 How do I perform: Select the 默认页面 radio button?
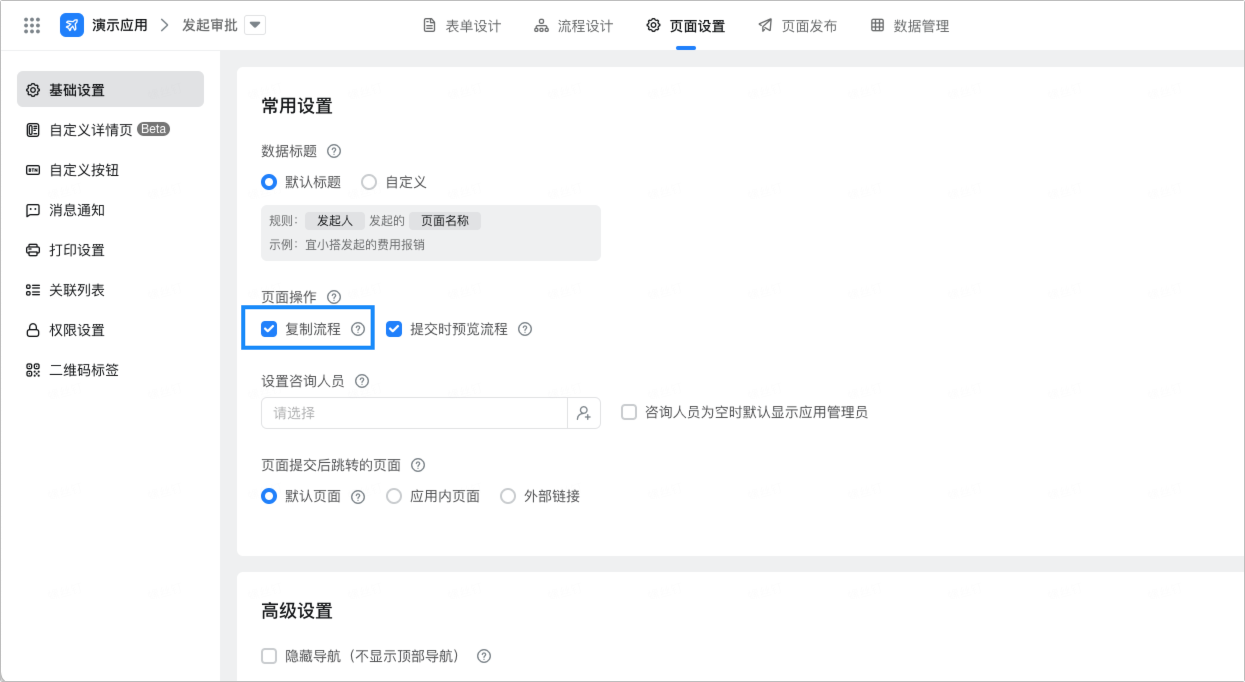[x=269, y=496]
